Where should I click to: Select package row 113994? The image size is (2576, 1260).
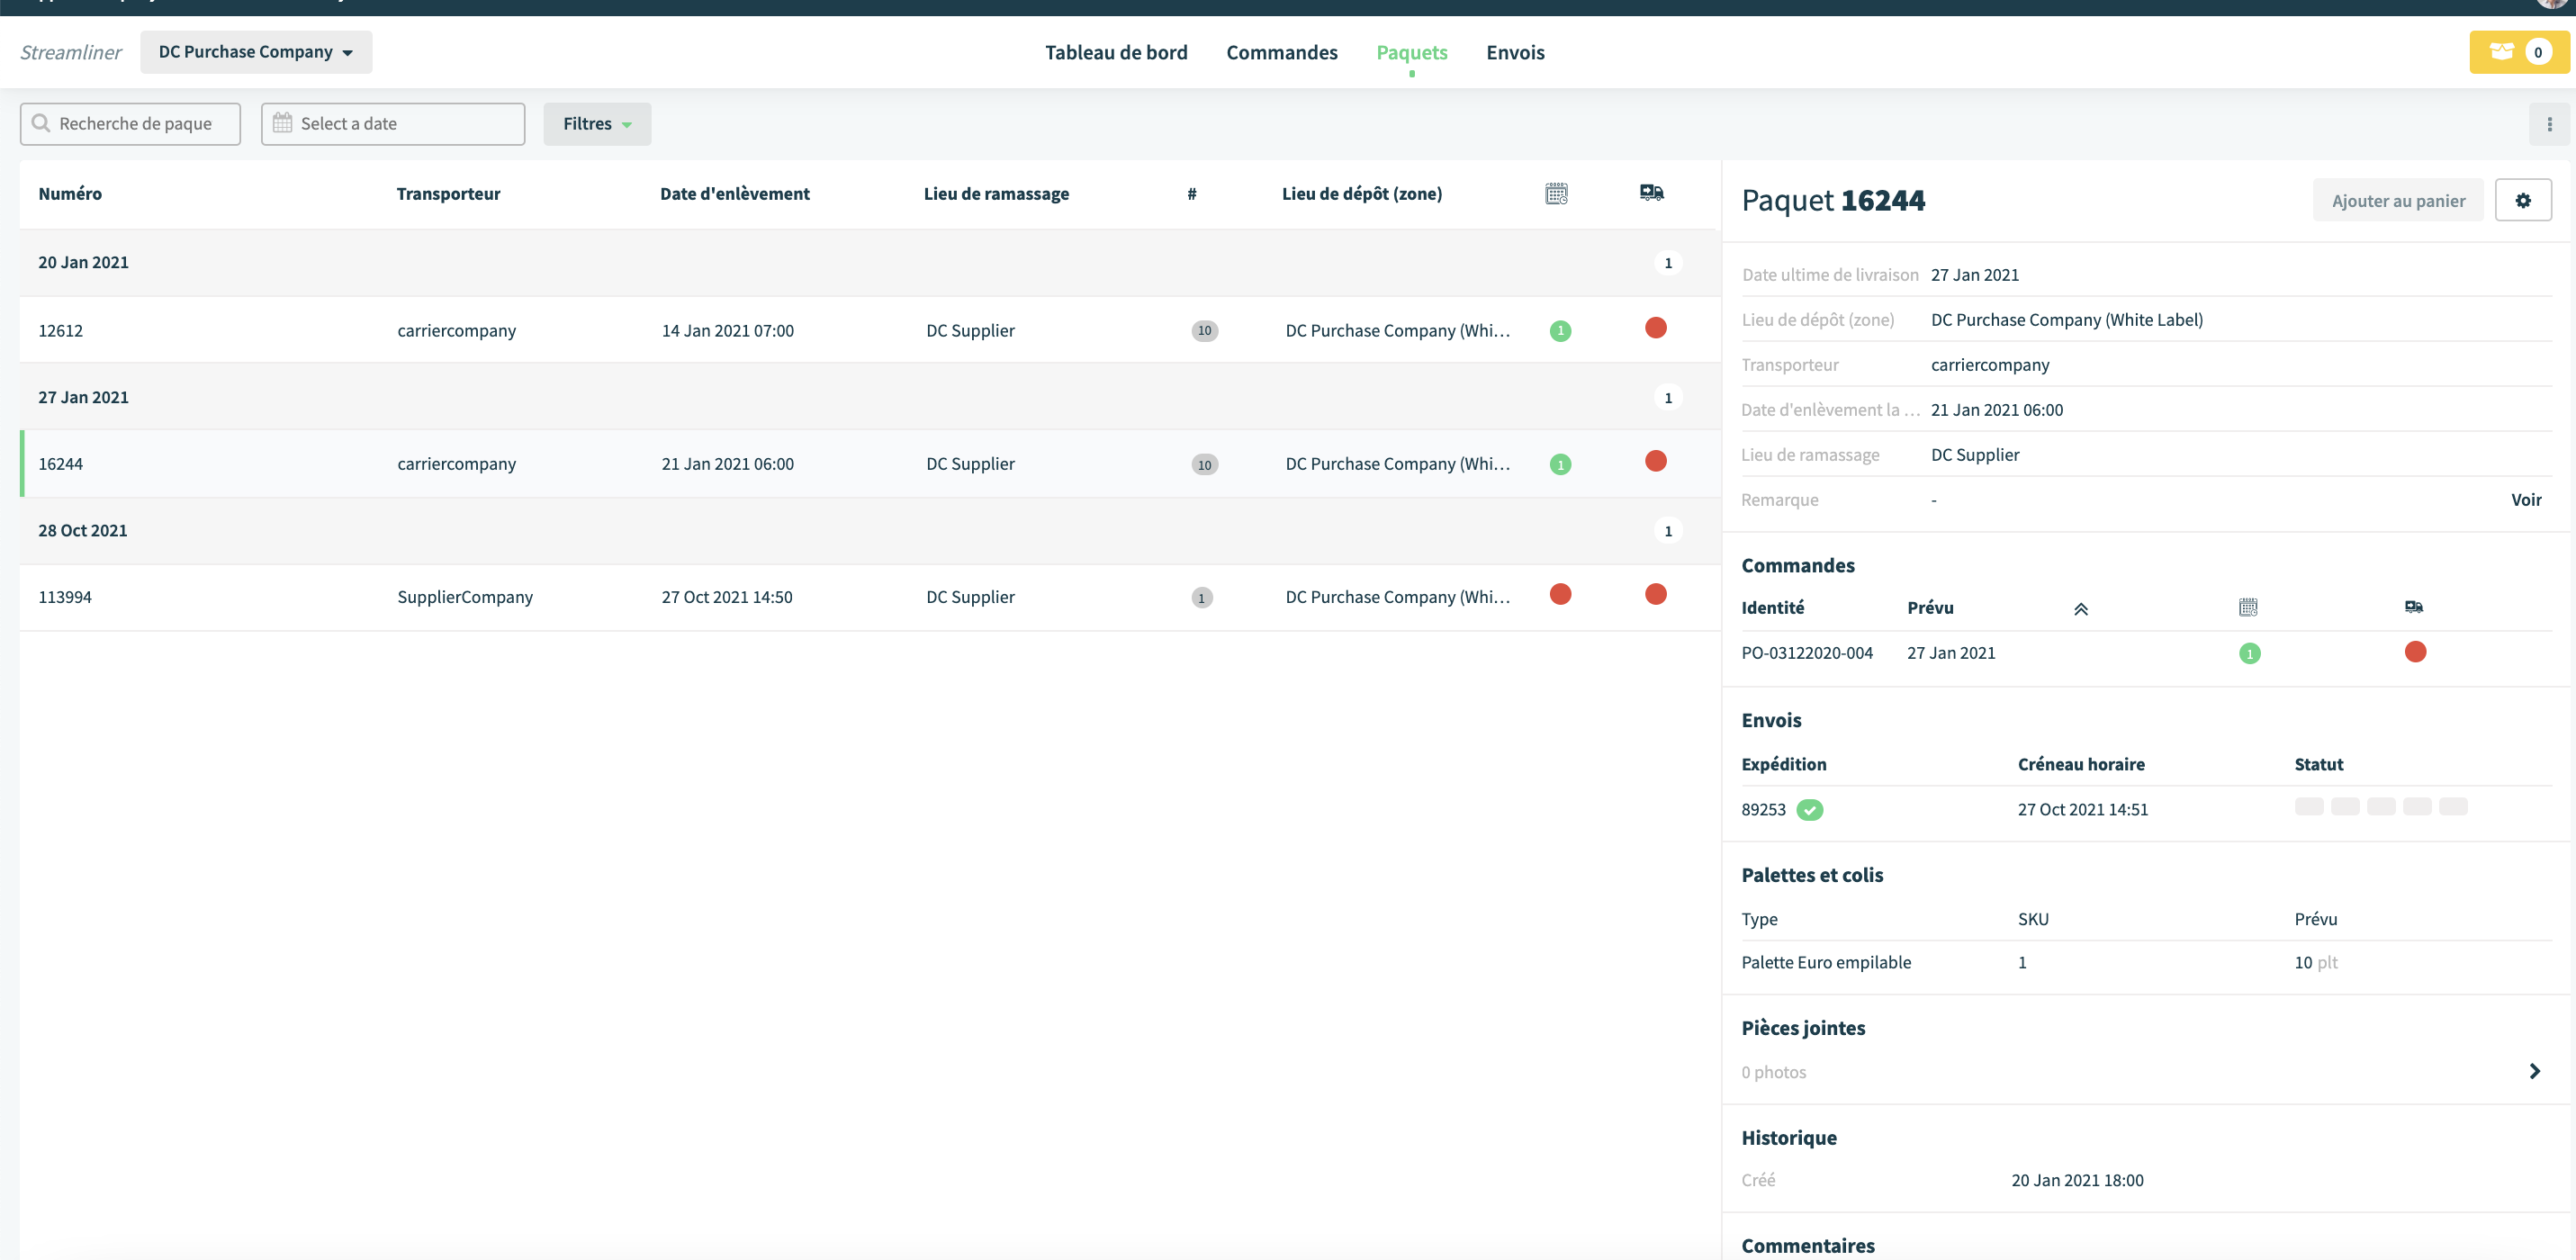click(869, 597)
